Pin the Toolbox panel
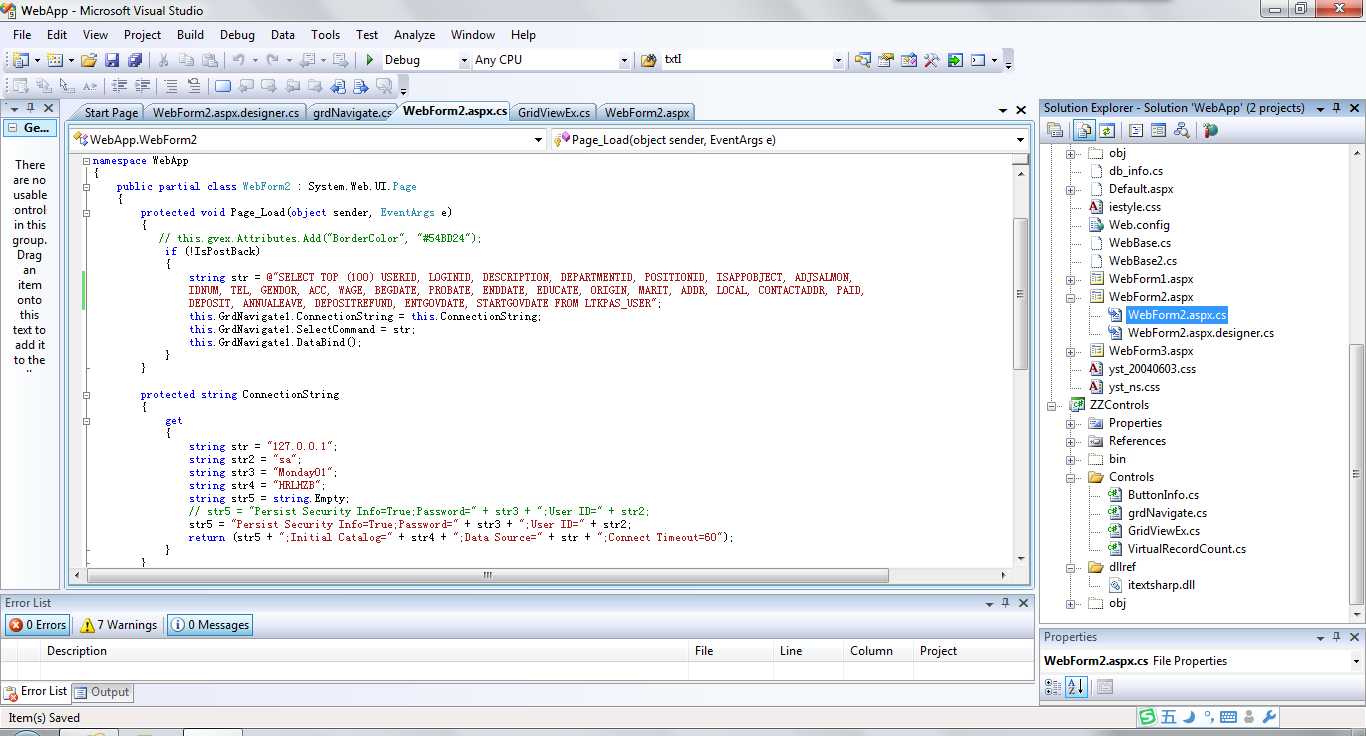Screen dimensions: 1366x736 click(30, 108)
